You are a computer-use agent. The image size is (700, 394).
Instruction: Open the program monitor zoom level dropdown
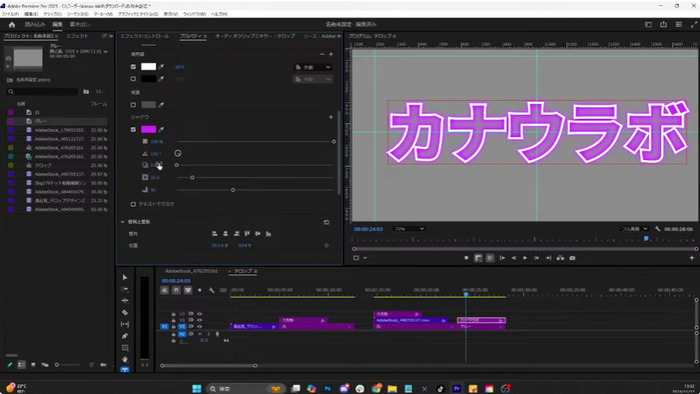[x=409, y=229]
